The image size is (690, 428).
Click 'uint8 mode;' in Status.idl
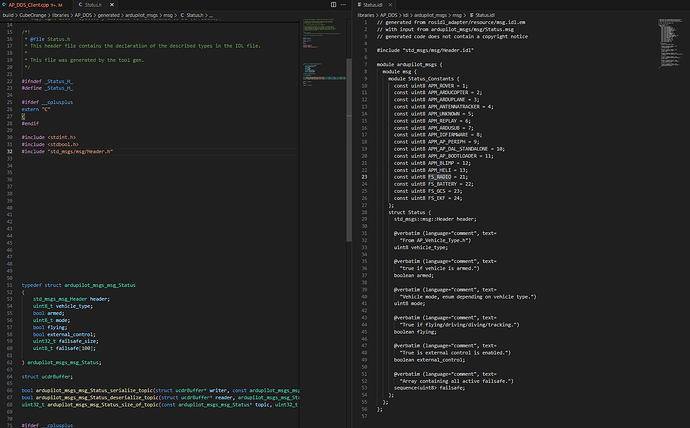[x=410, y=304]
